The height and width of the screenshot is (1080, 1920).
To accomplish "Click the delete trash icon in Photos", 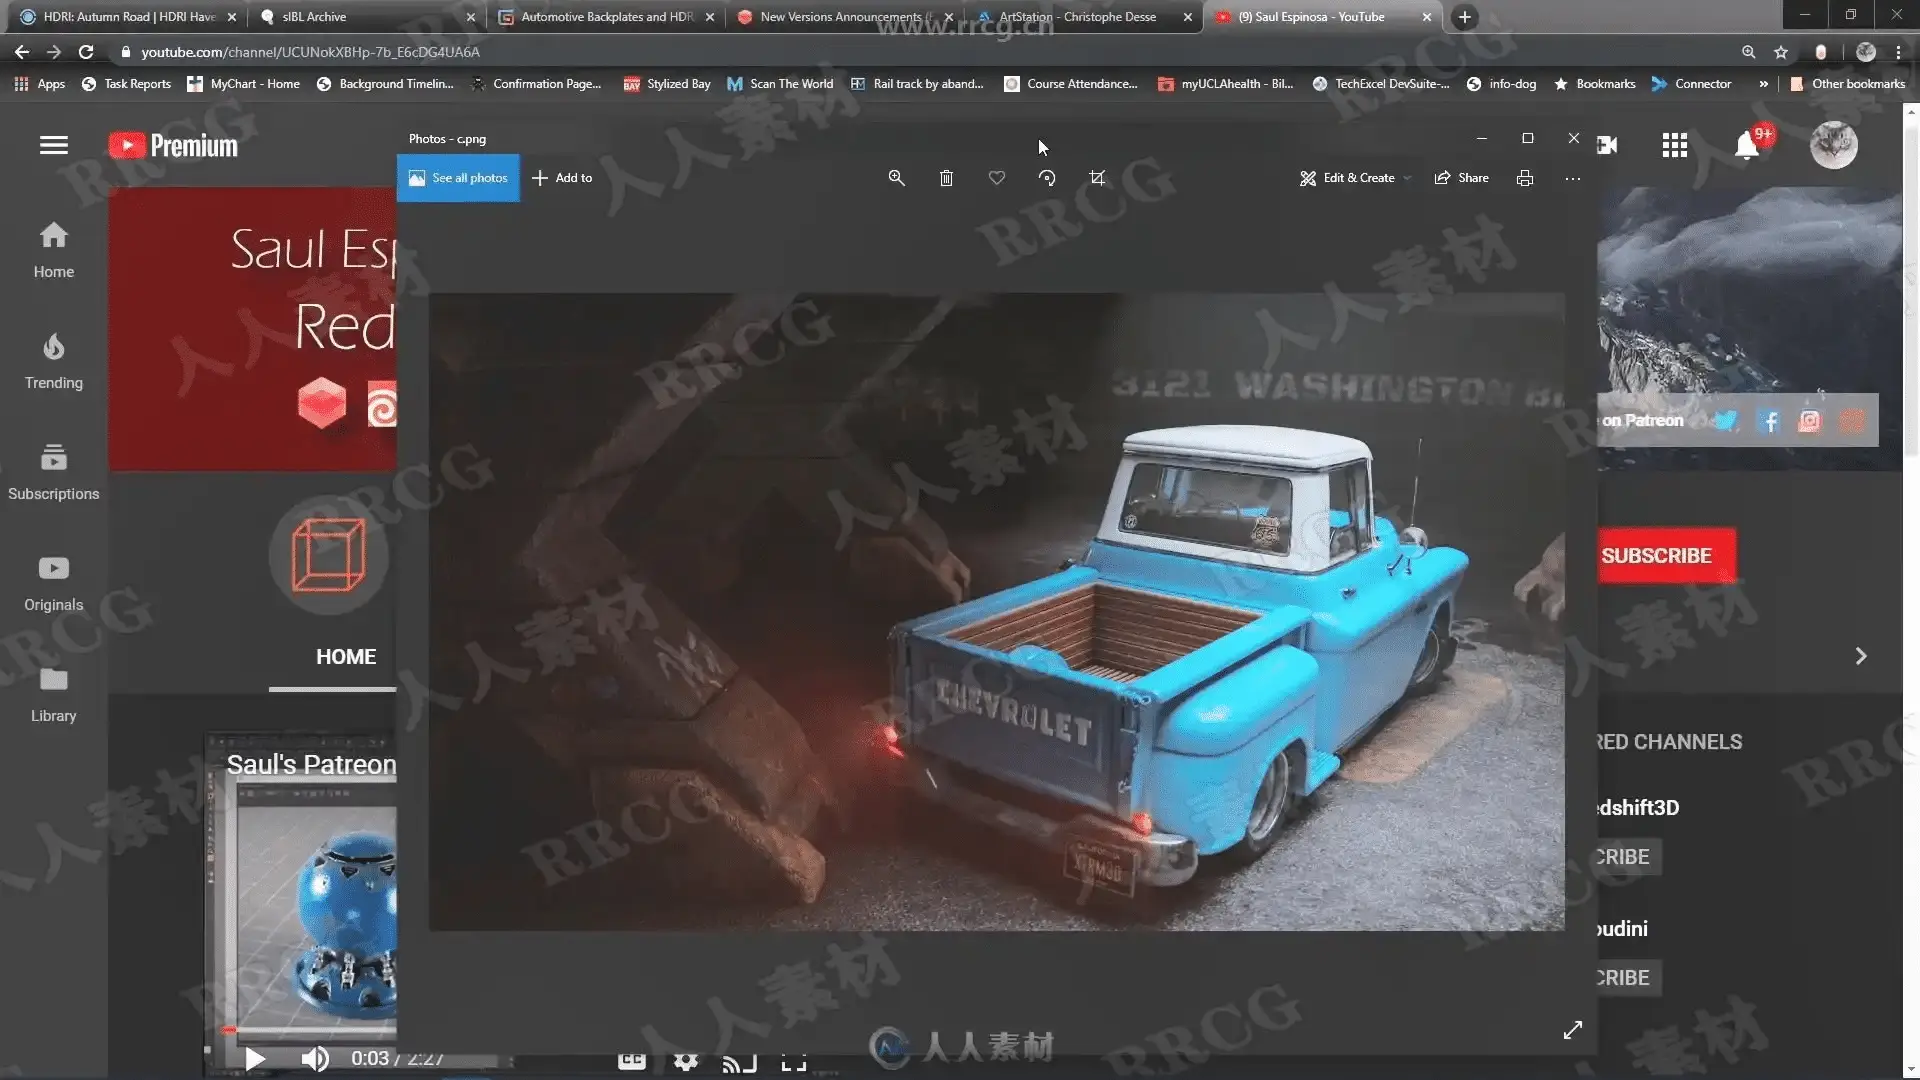I will (x=946, y=178).
